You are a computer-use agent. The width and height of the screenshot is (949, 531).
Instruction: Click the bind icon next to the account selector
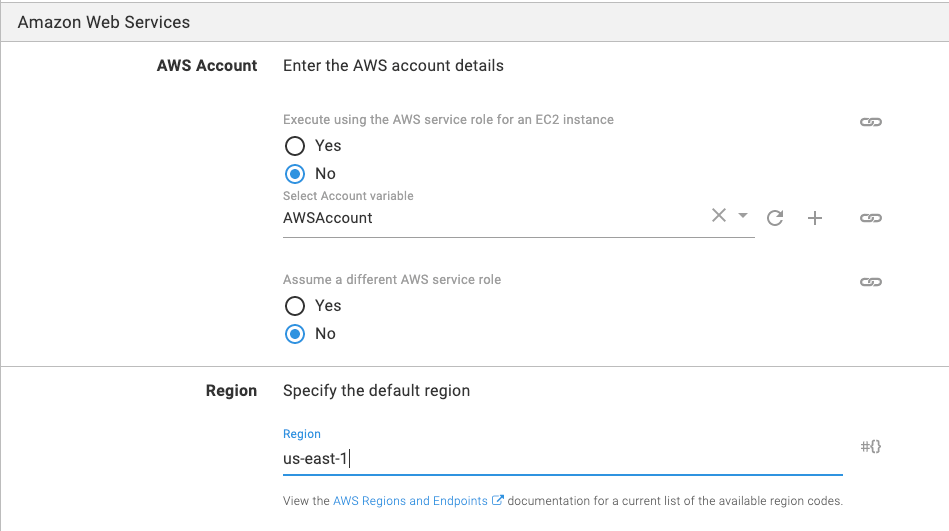(x=870, y=218)
